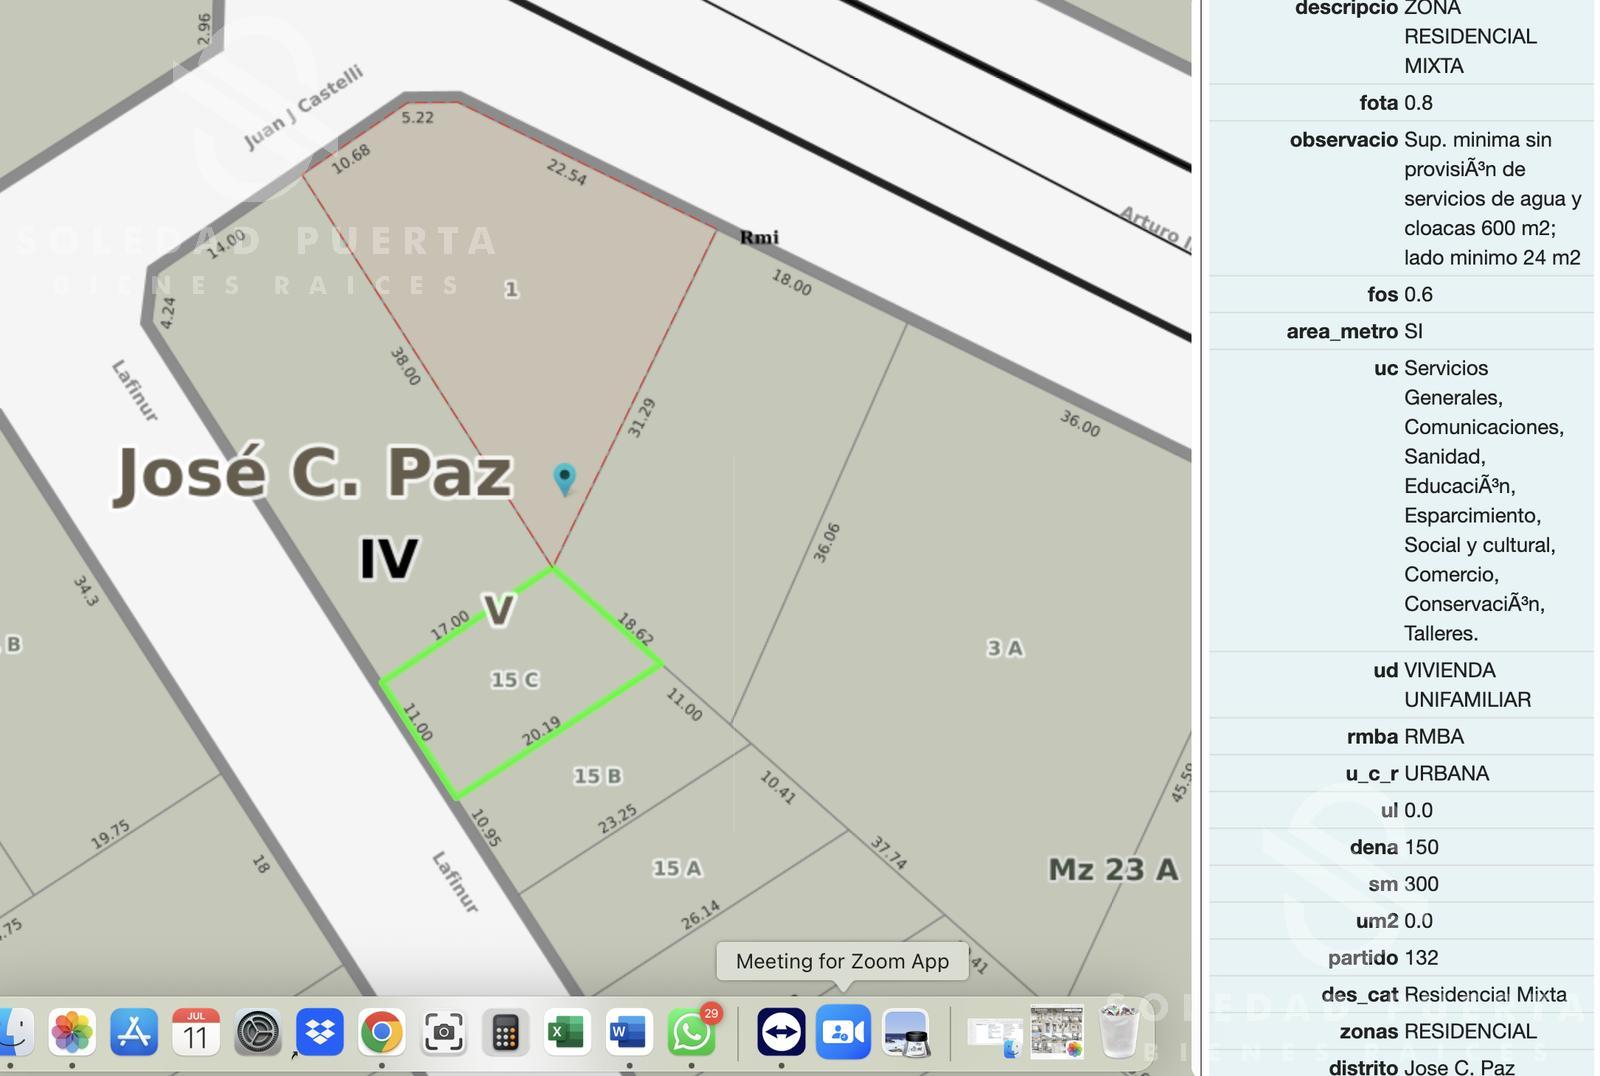Open System Preferences gear icon

click(257, 1032)
